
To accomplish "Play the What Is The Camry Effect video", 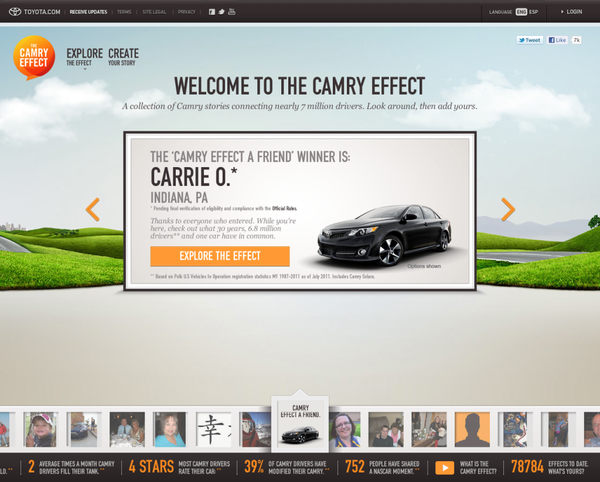I will click(445, 467).
